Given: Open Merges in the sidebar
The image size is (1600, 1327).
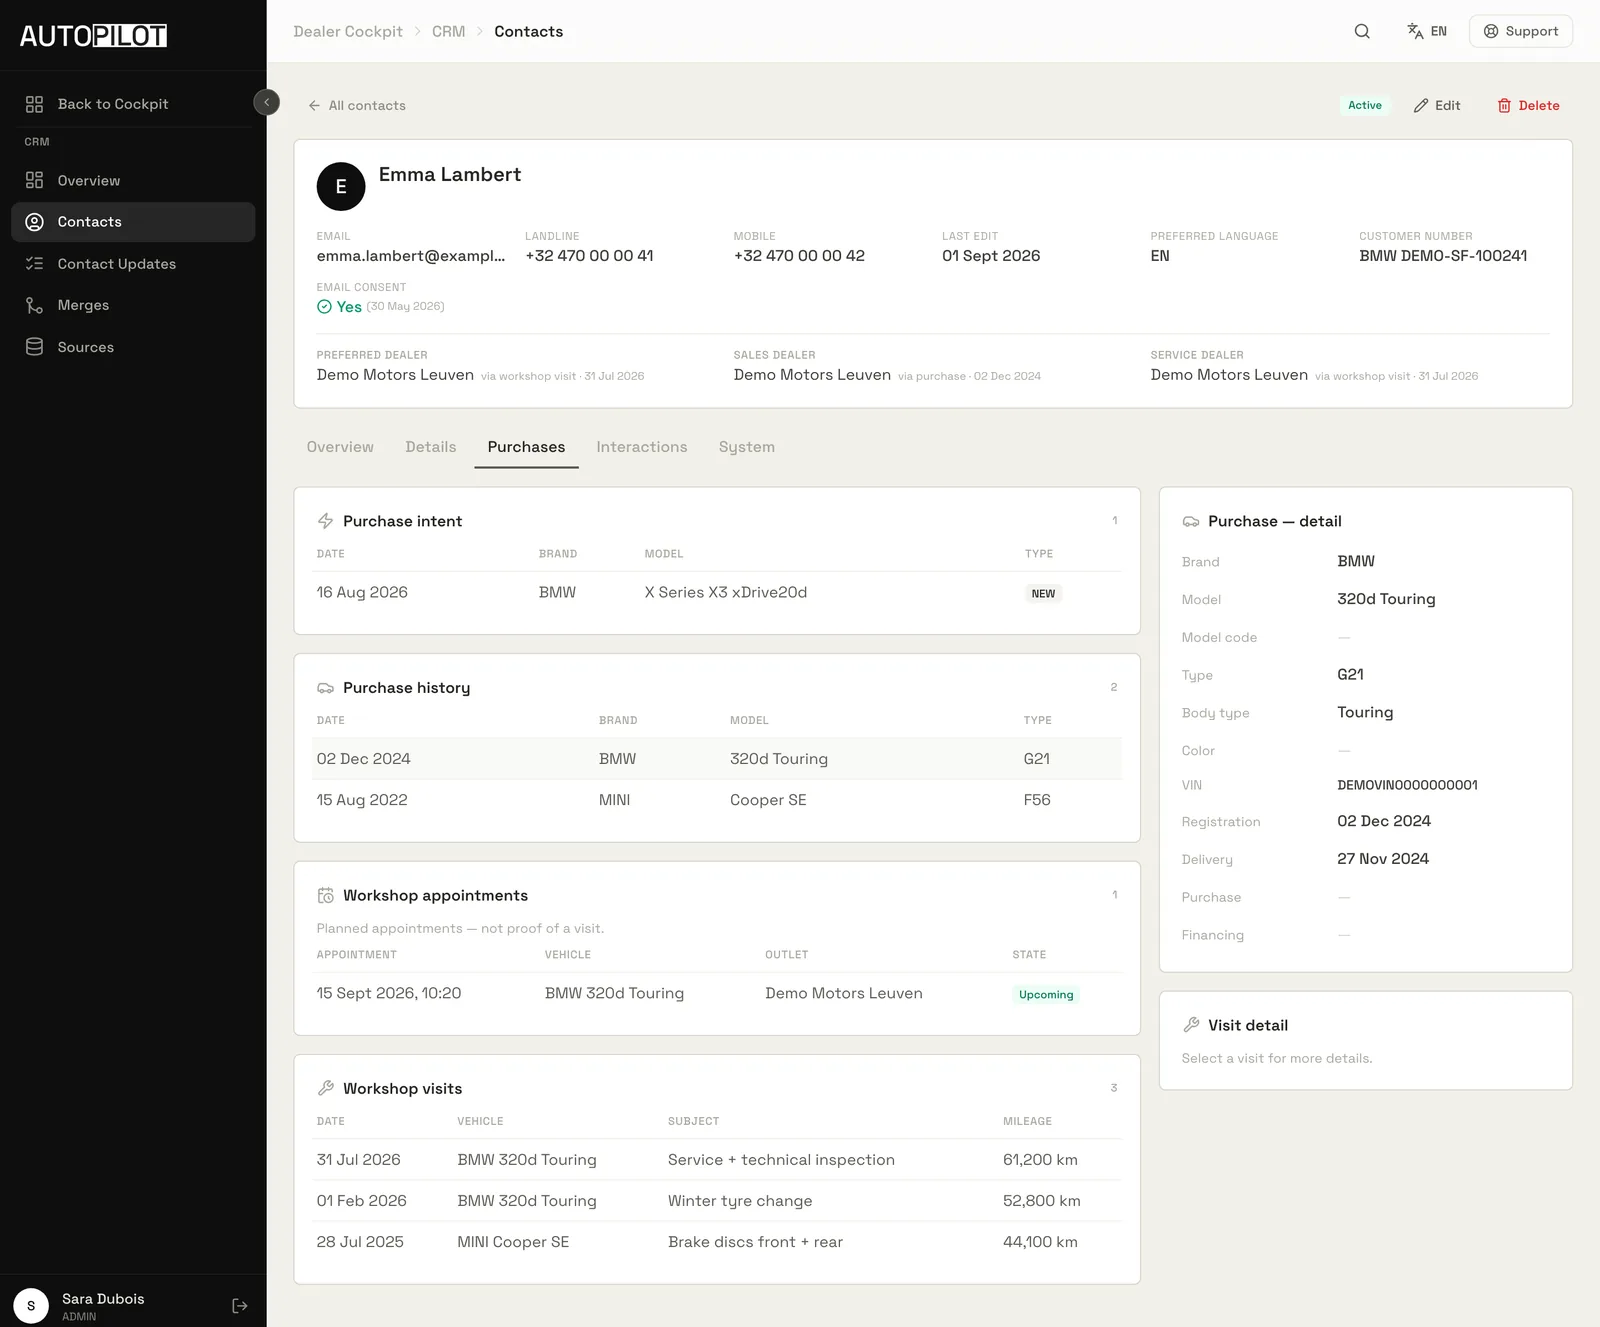Looking at the screenshot, I should pyautogui.click(x=133, y=305).
